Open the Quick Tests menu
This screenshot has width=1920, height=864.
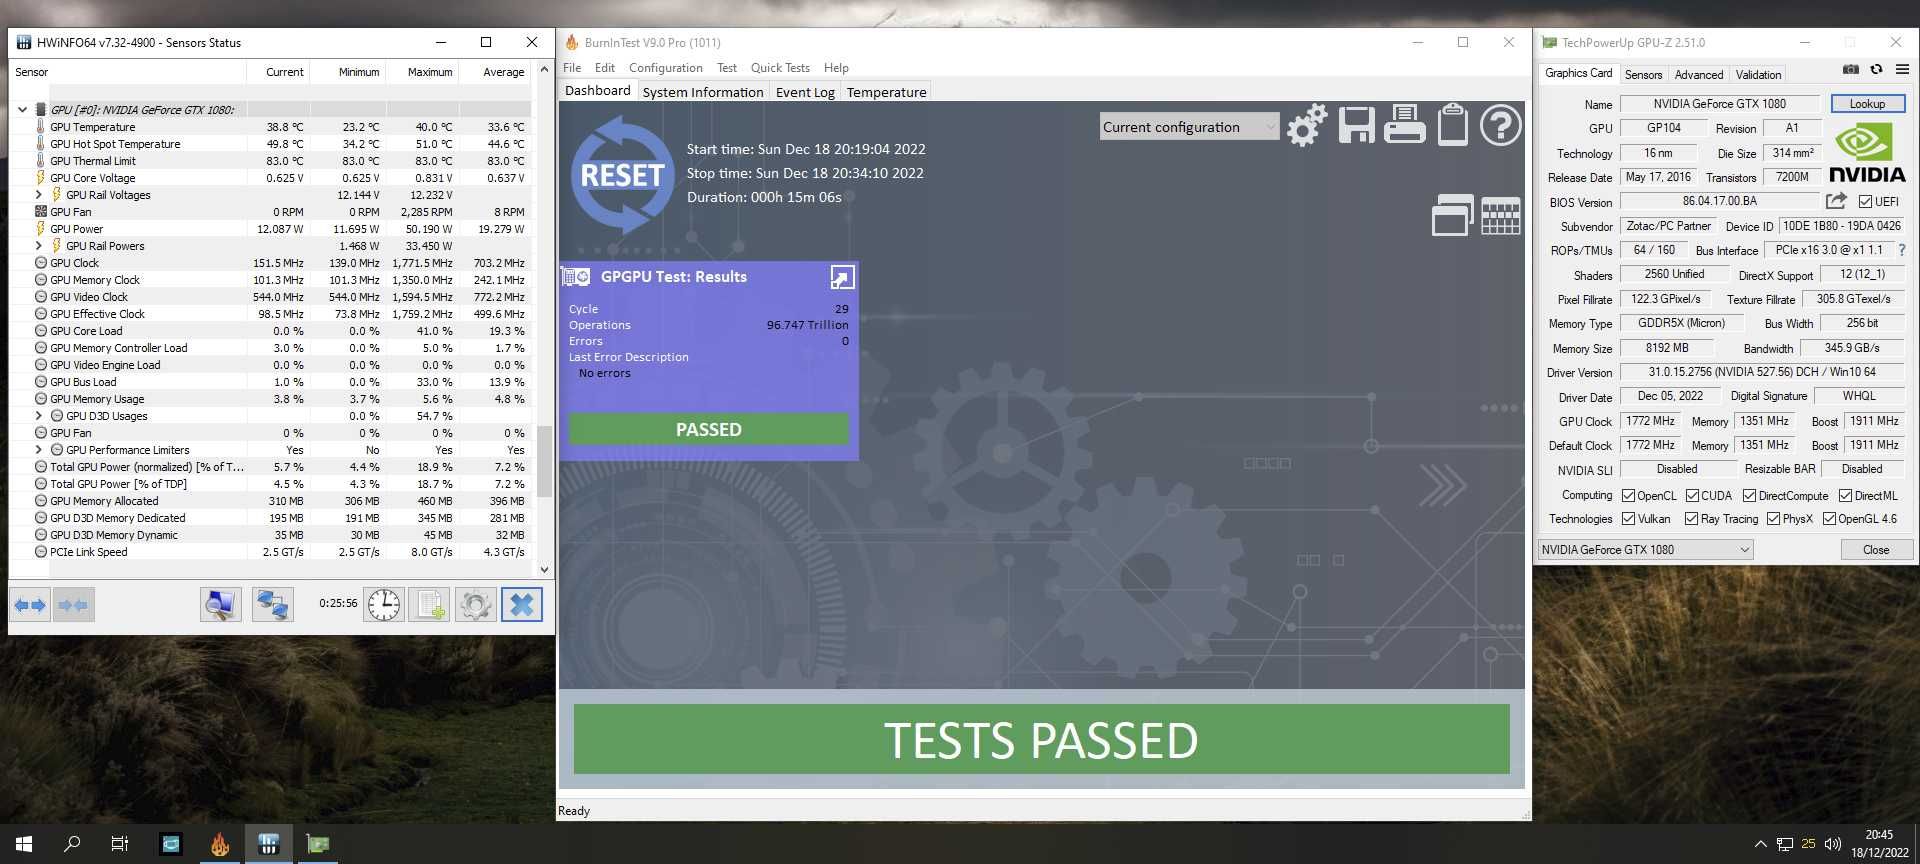(780, 68)
